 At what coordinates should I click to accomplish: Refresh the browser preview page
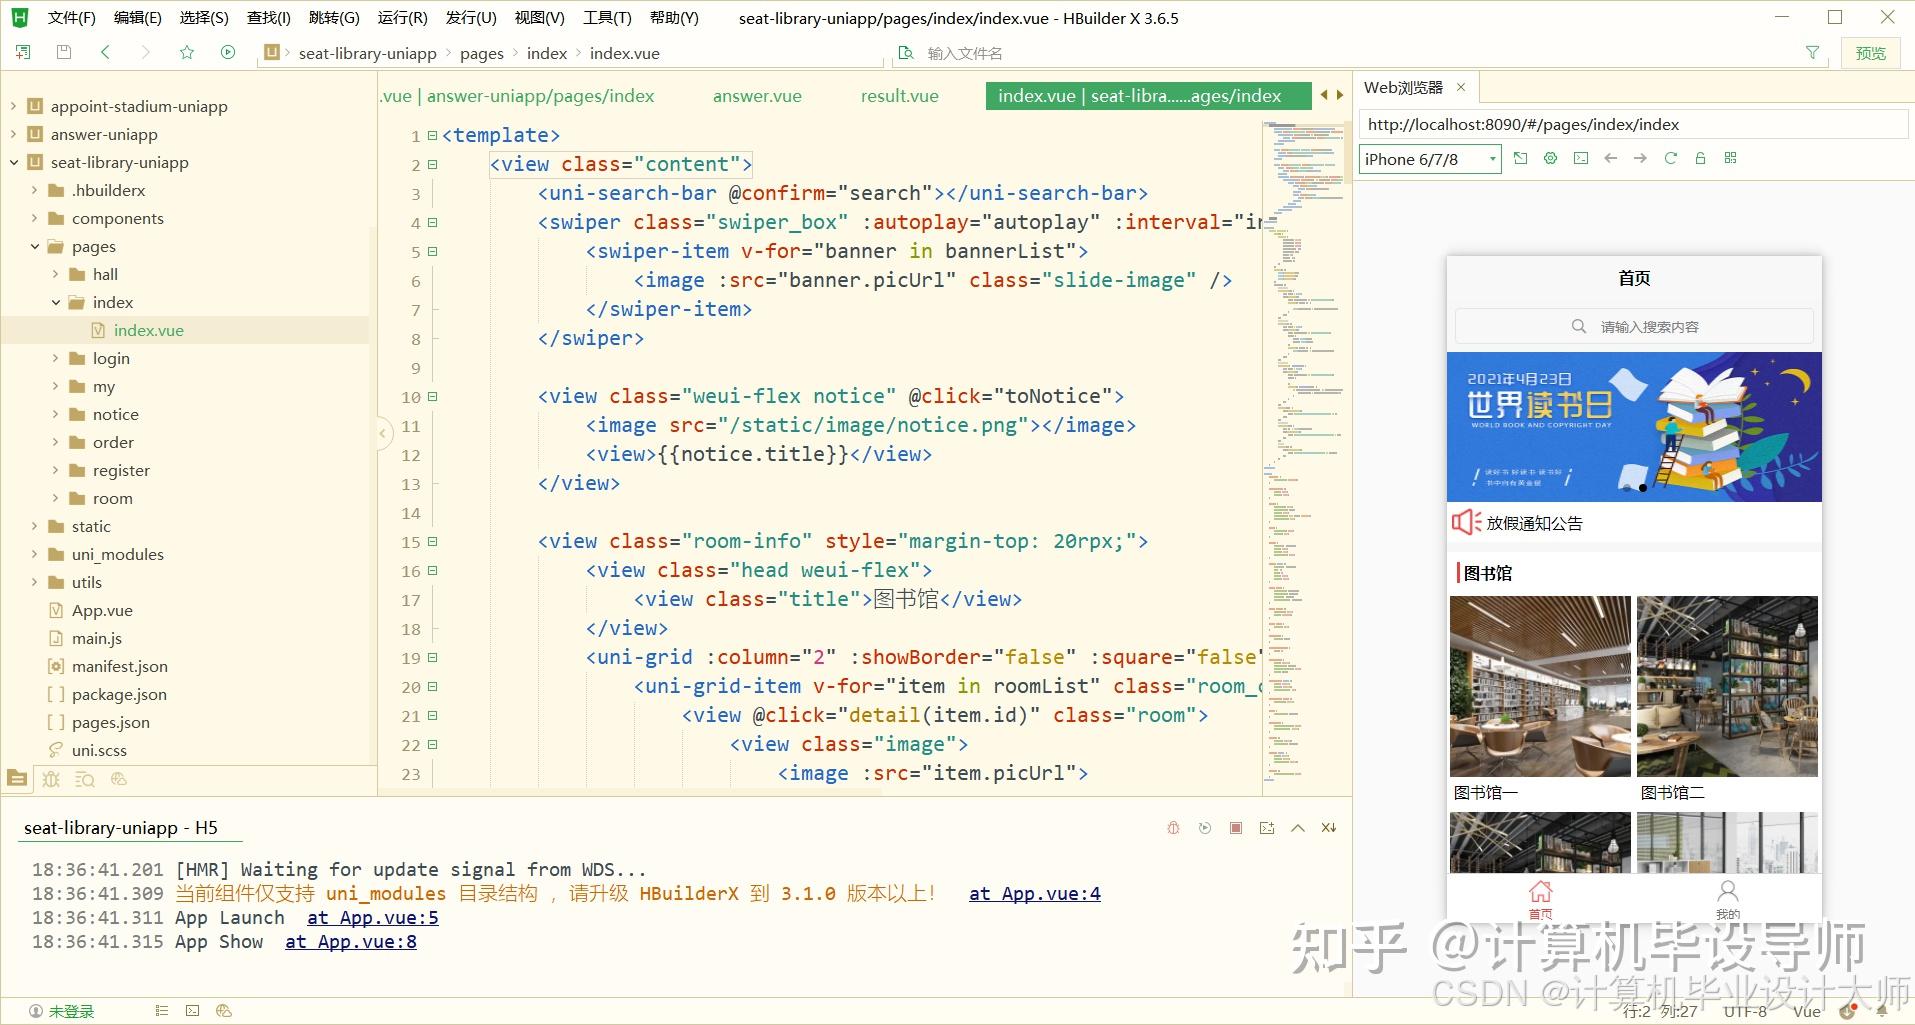tap(1671, 158)
